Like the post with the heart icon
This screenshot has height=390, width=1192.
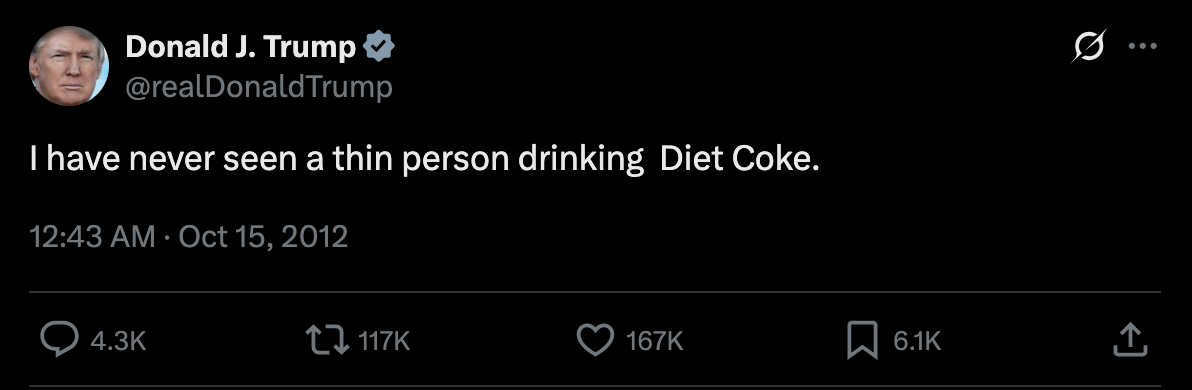pos(595,340)
